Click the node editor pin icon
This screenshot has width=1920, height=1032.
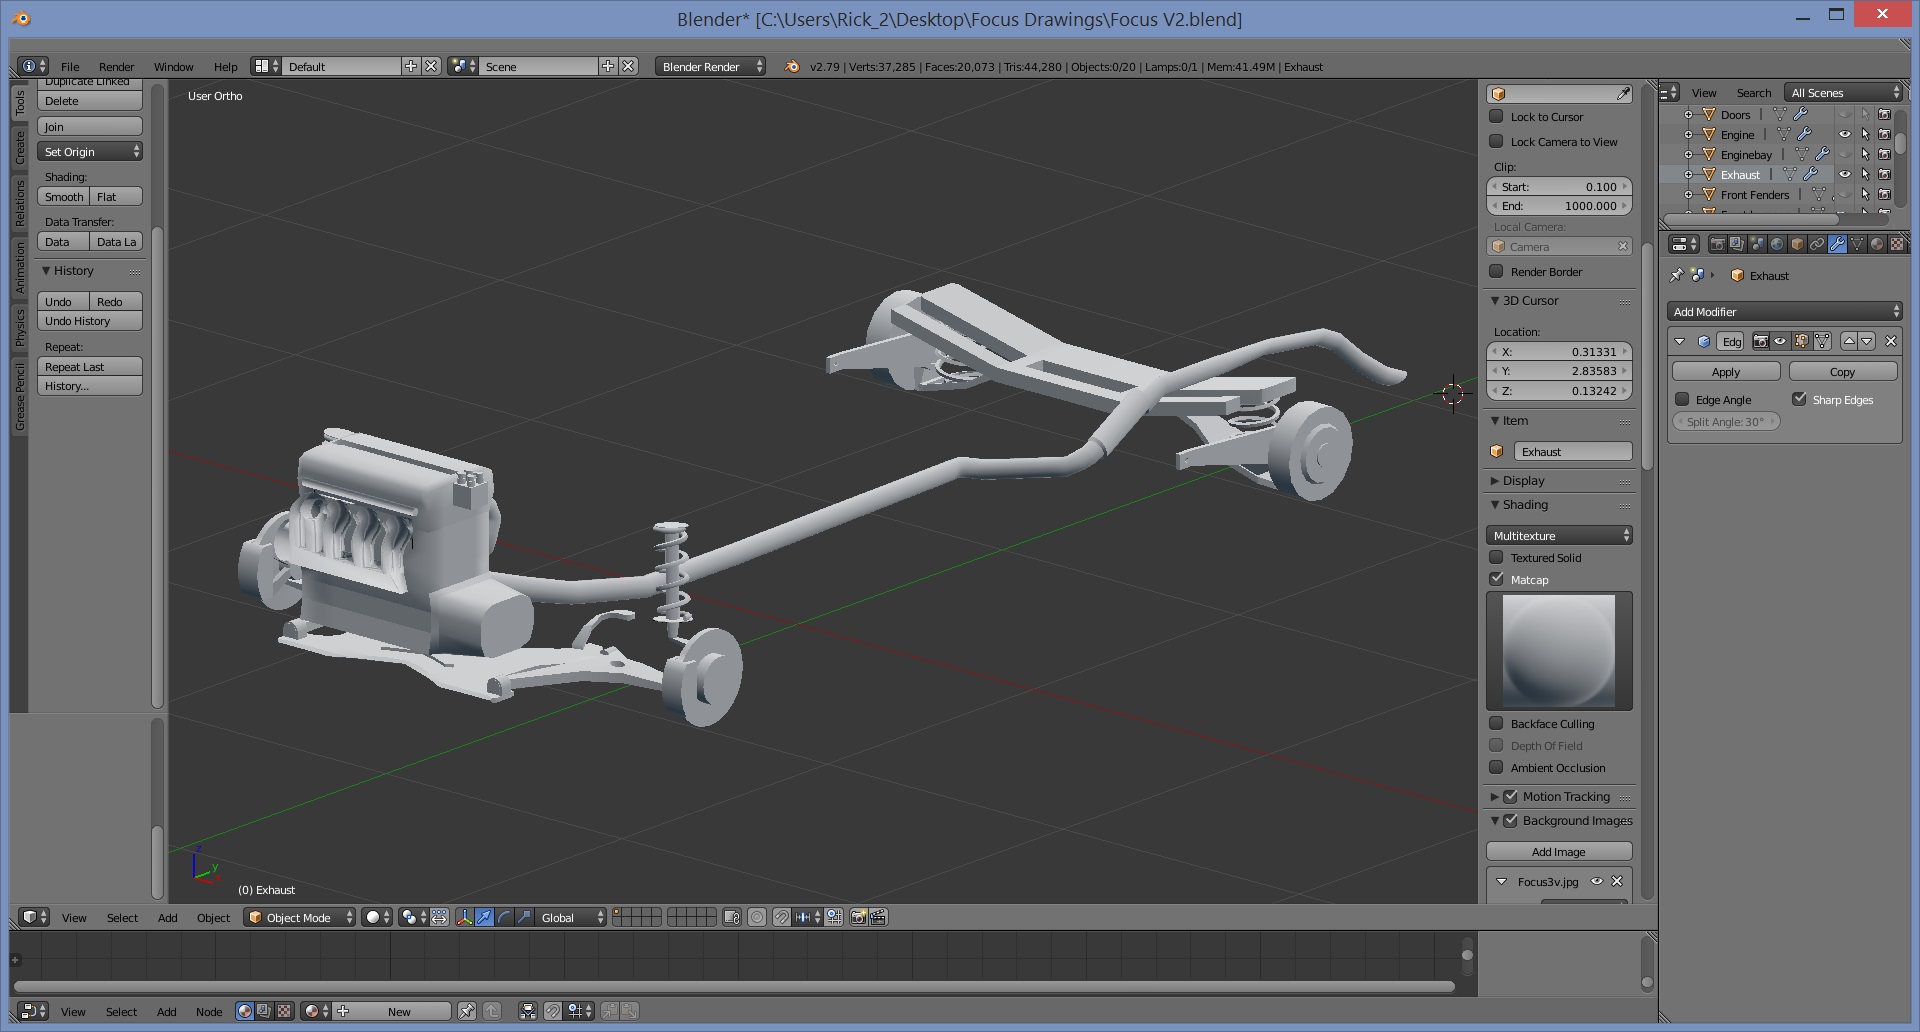(x=466, y=1011)
